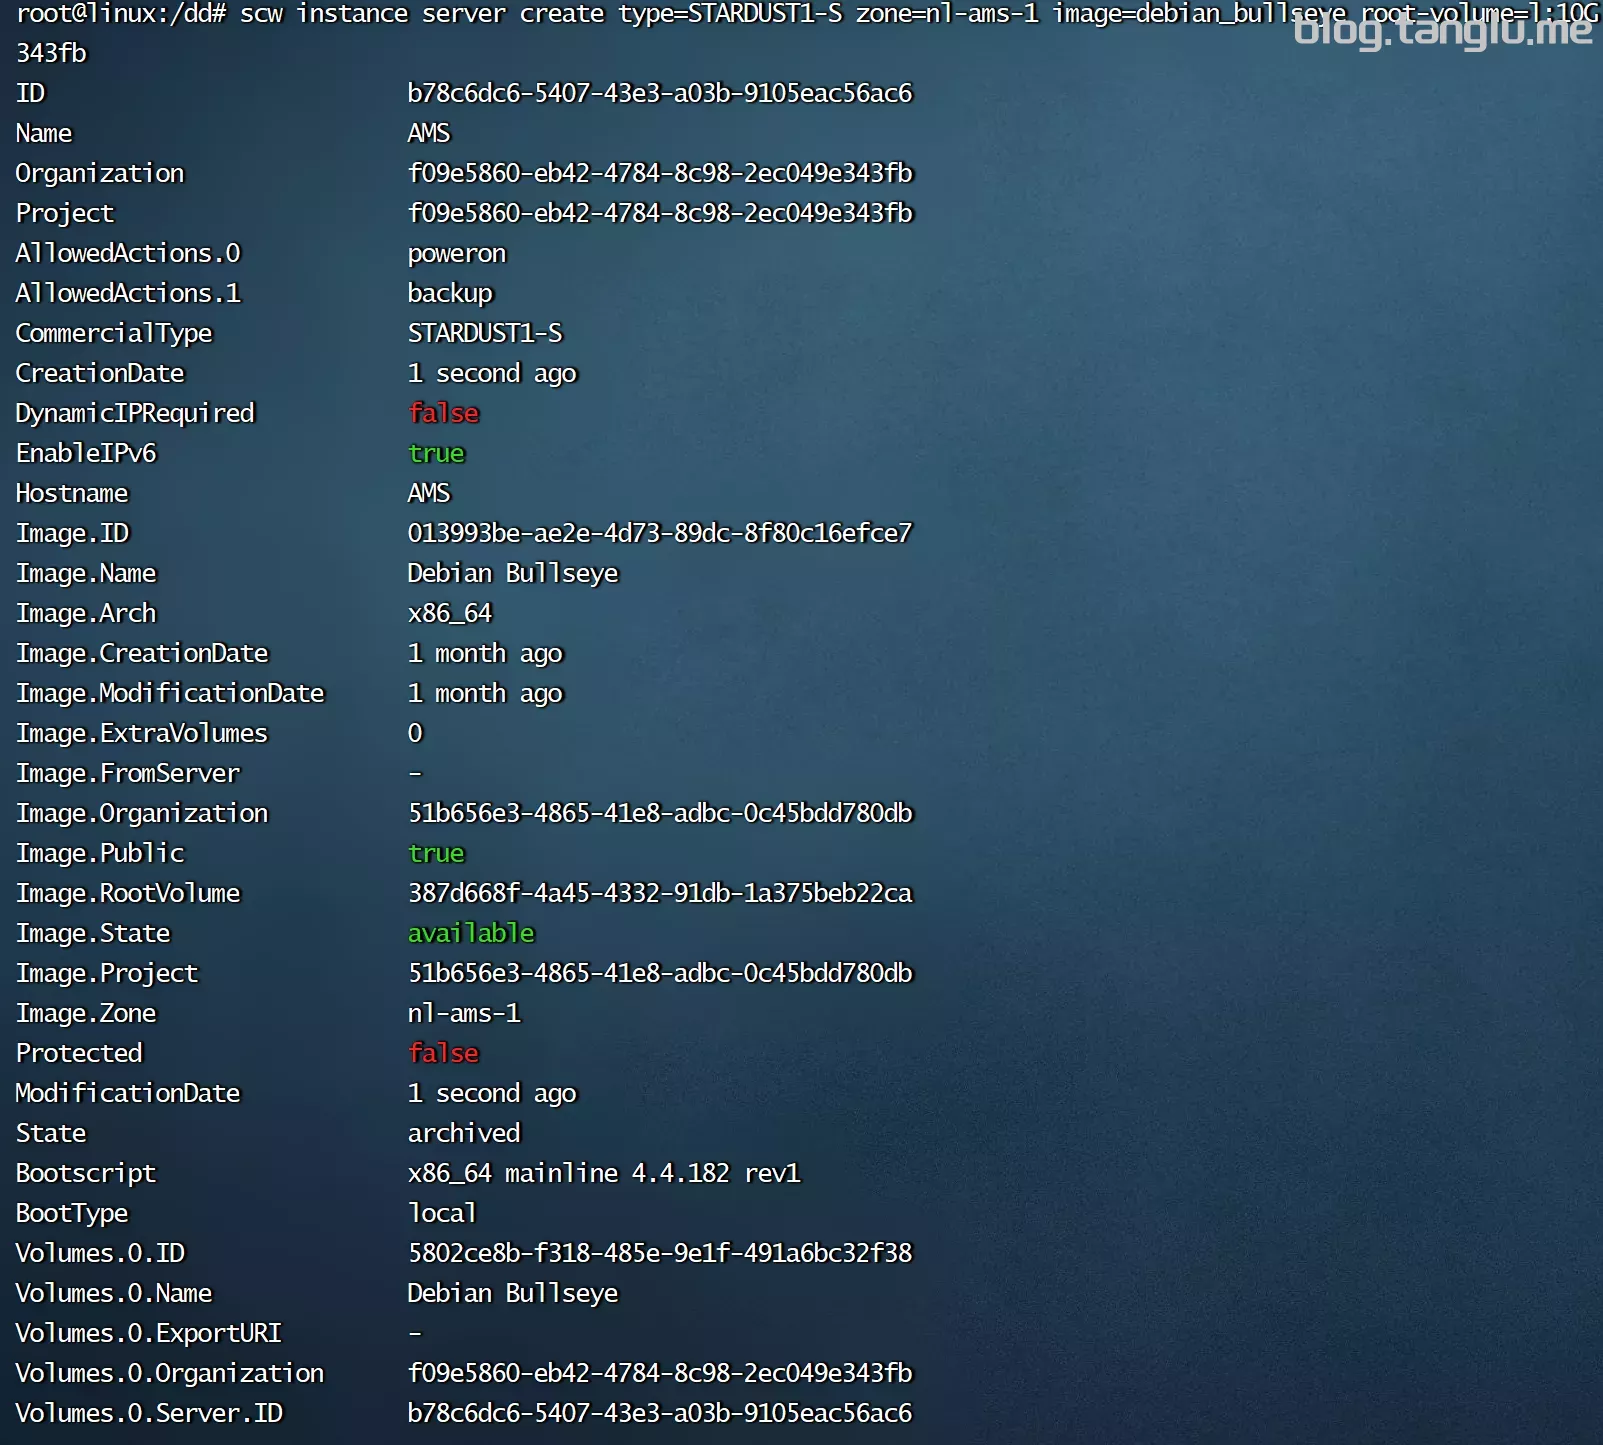Click Debian Bullseye in the Image.Name row
Screen dimensions: 1603x1445
coord(512,573)
